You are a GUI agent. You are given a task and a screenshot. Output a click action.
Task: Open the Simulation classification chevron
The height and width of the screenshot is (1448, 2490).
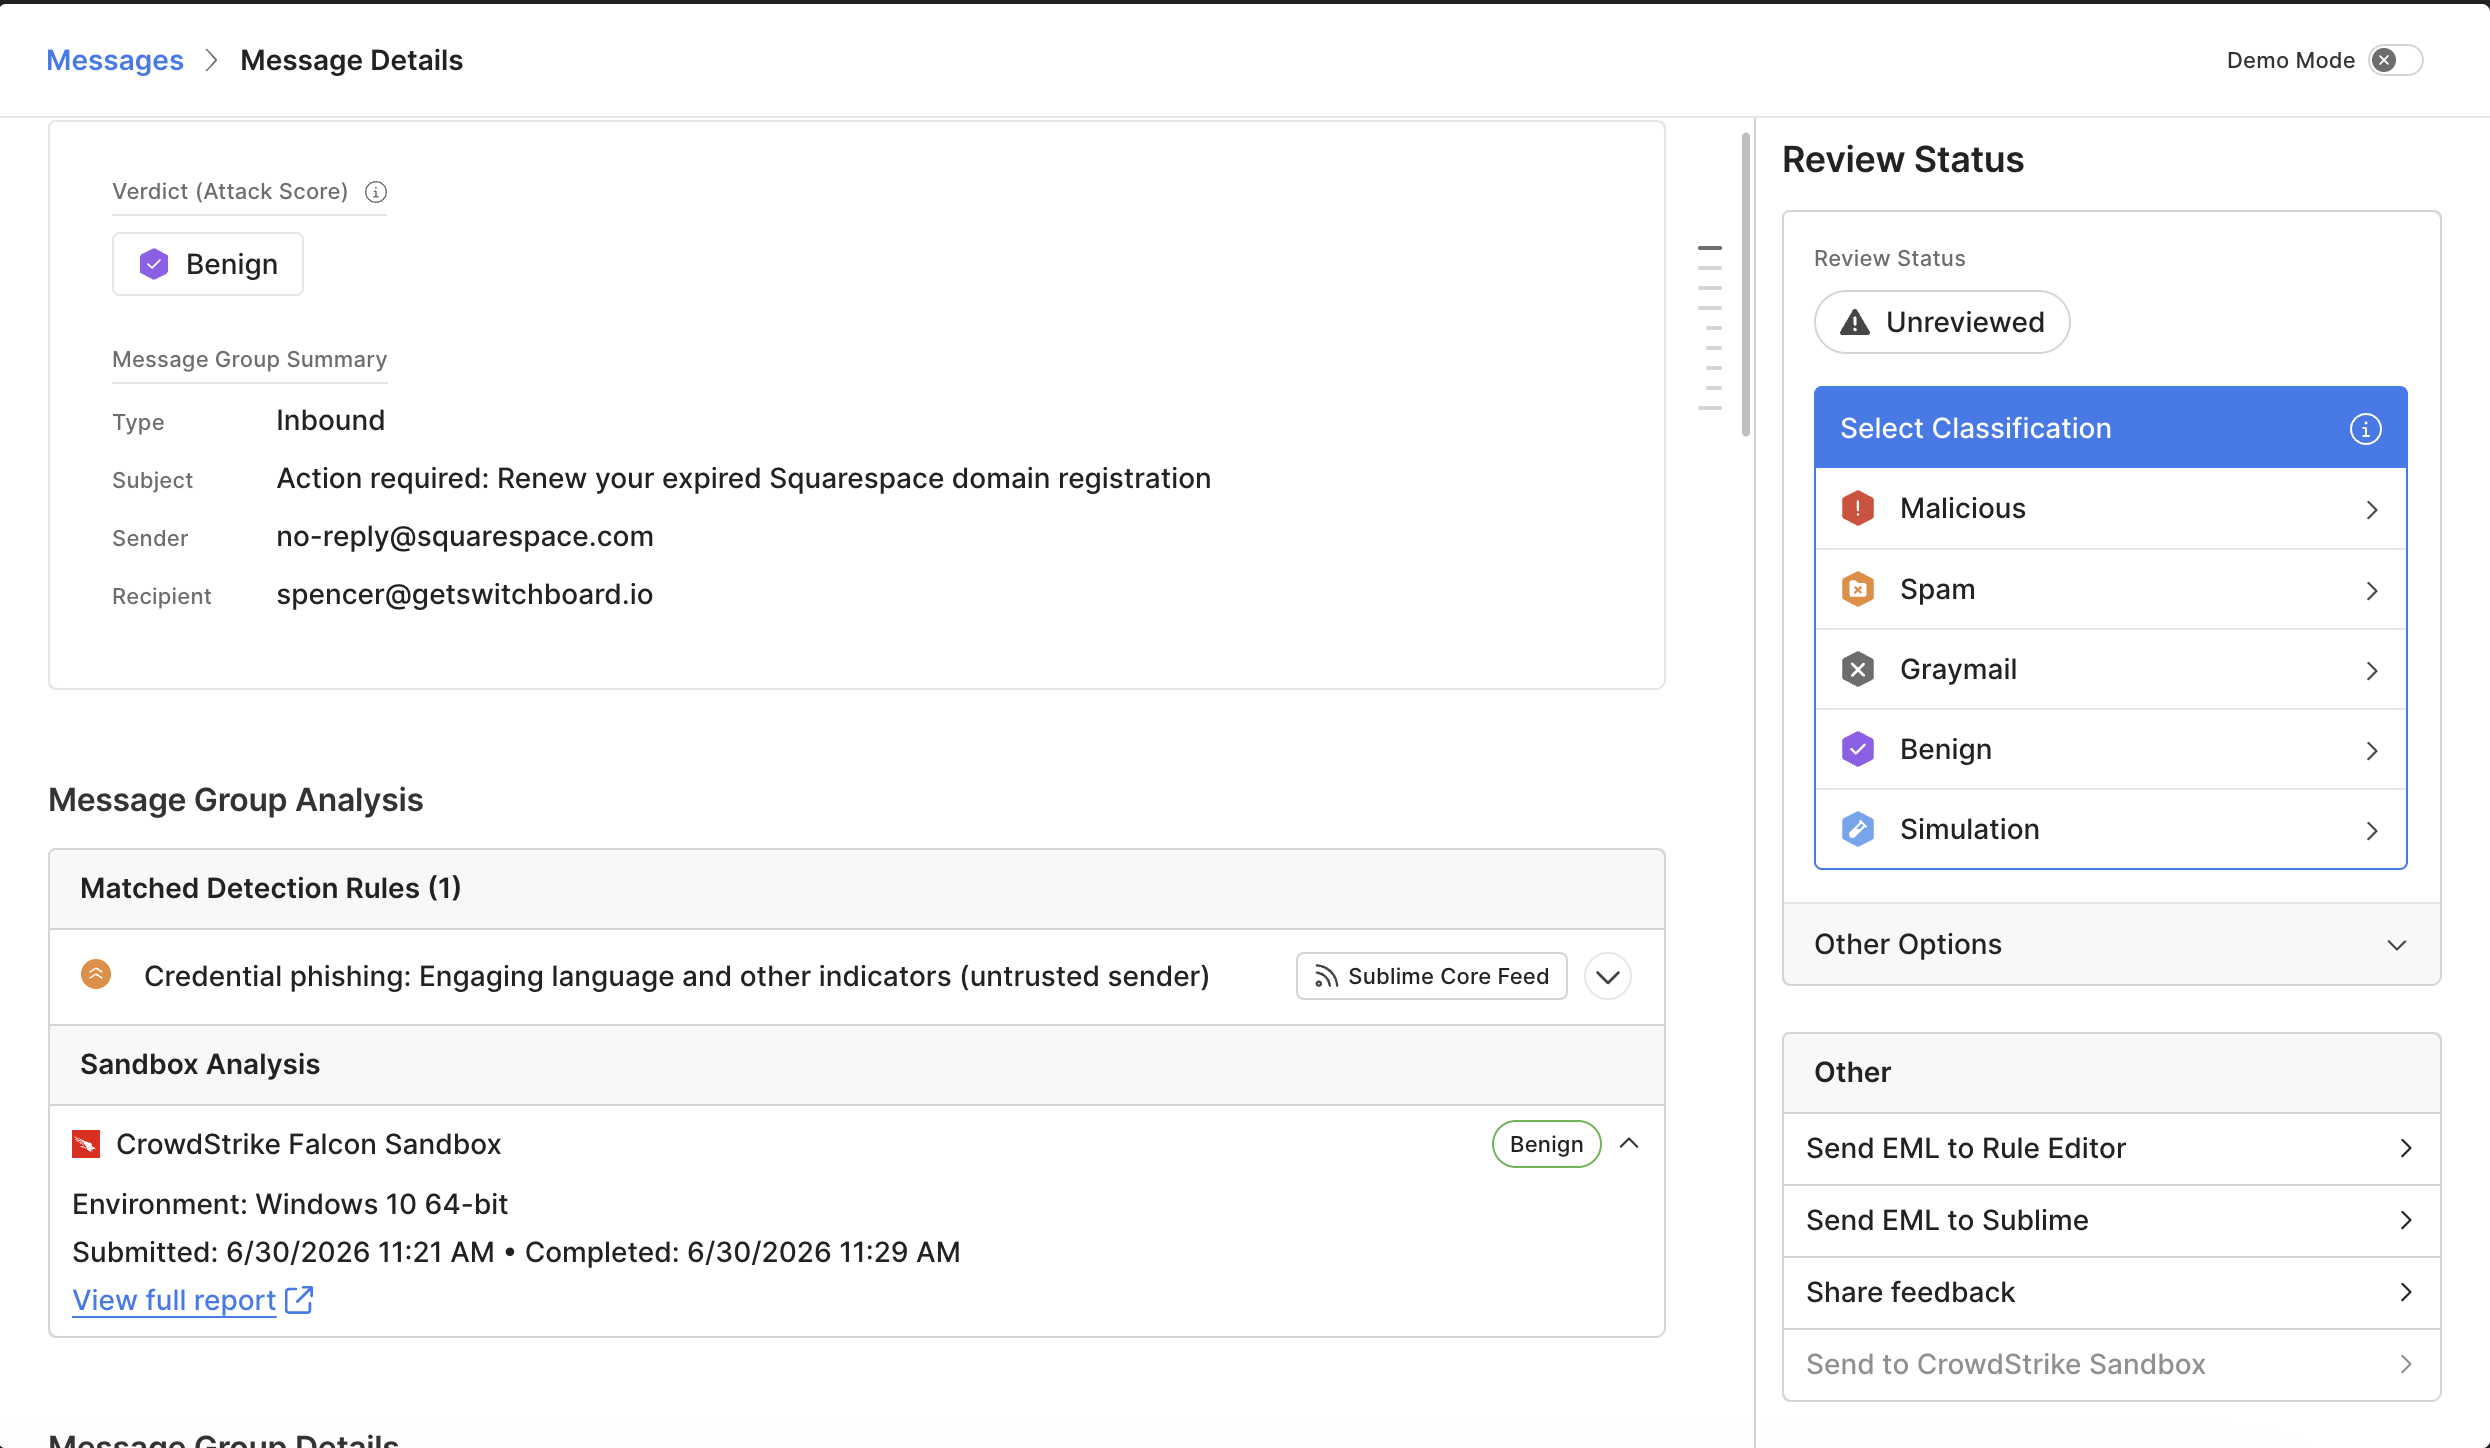(2372, 831)
